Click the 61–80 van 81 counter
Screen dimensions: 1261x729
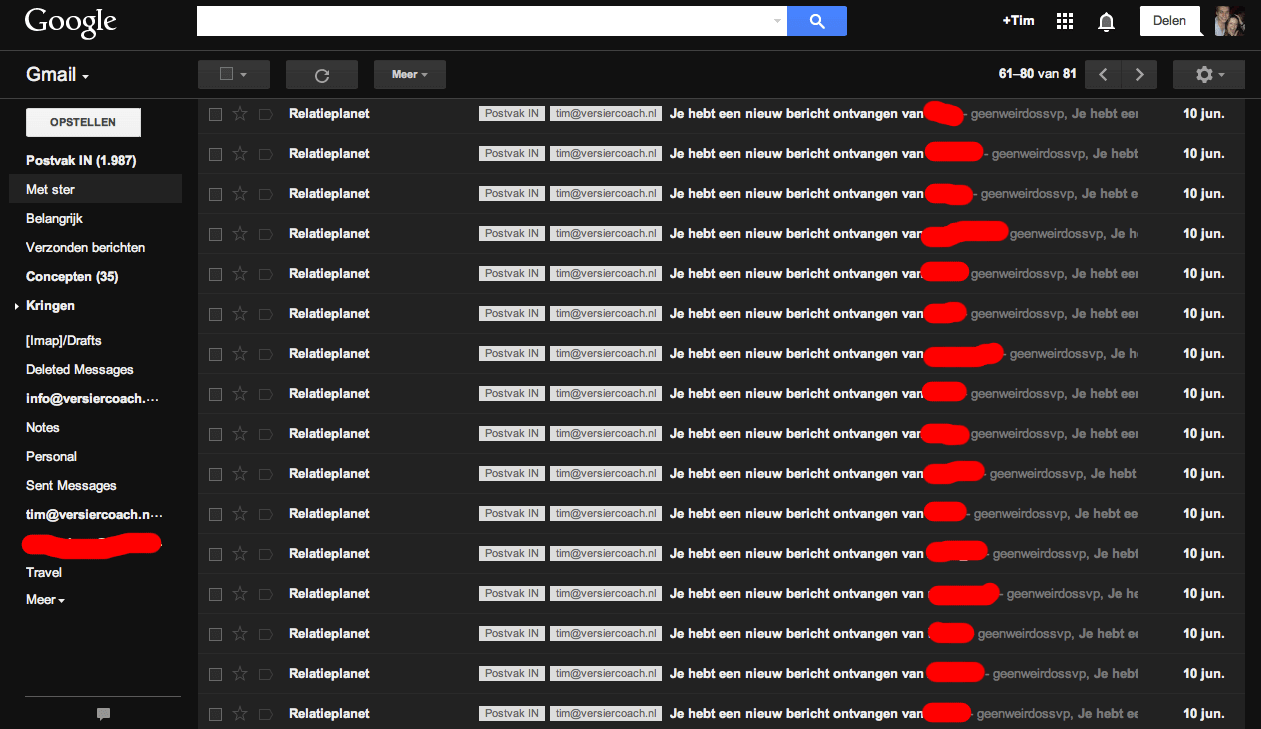[x=1037, y=74]
